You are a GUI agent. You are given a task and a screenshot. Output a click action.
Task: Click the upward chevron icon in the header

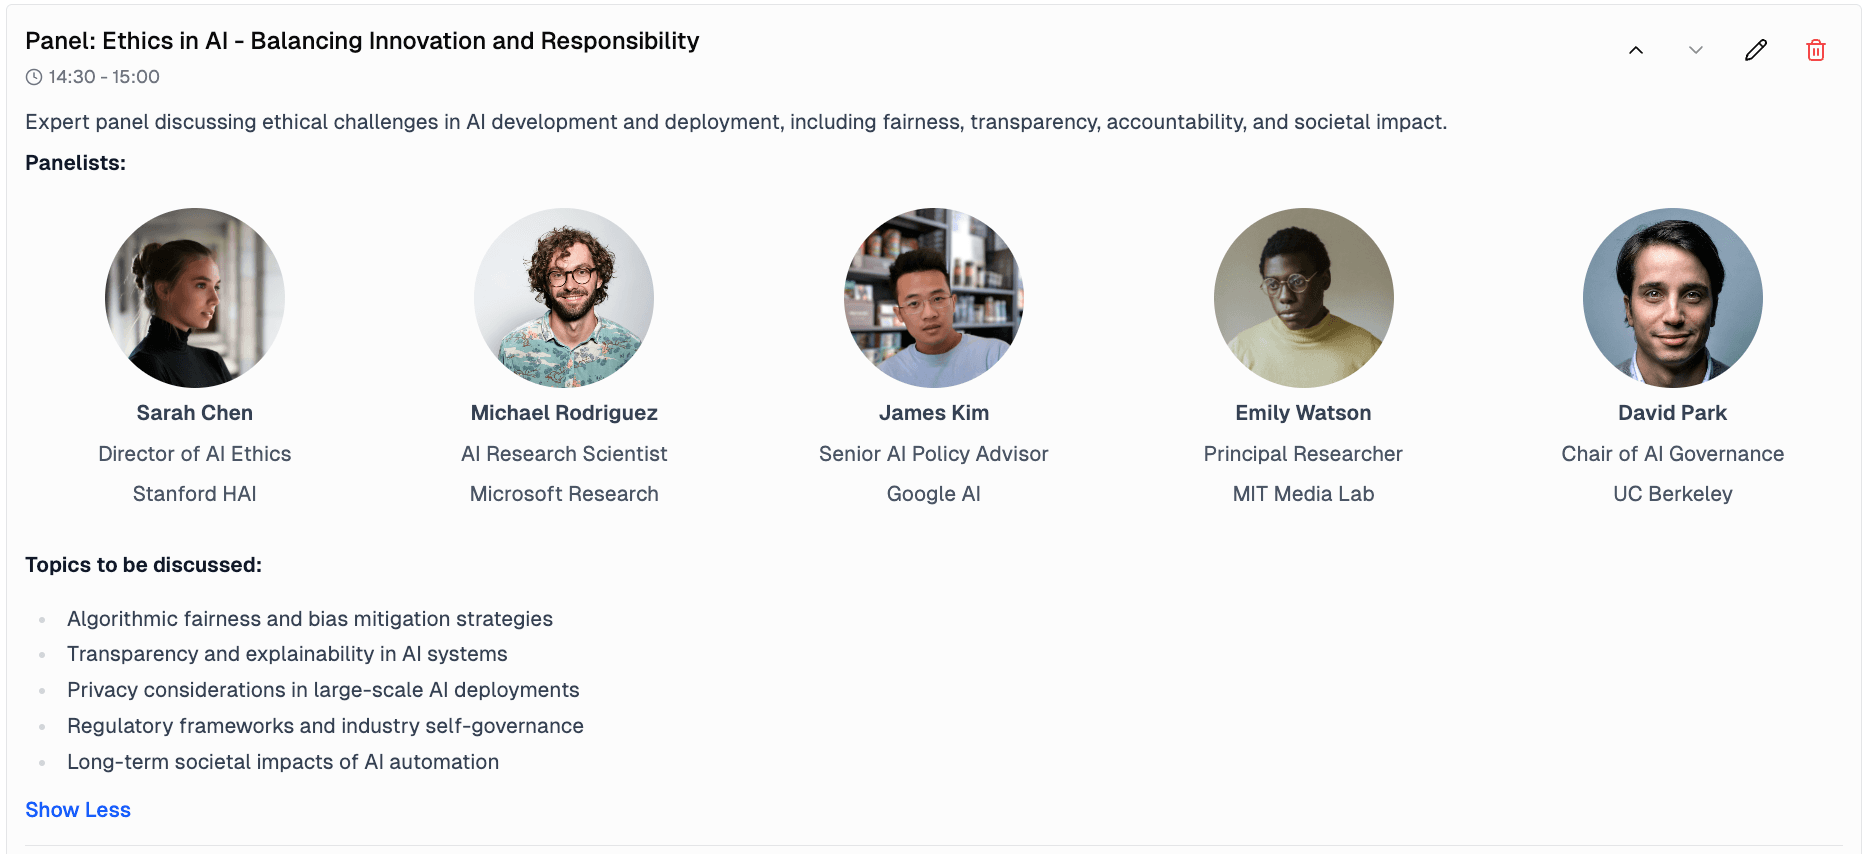click(1636, 49)
